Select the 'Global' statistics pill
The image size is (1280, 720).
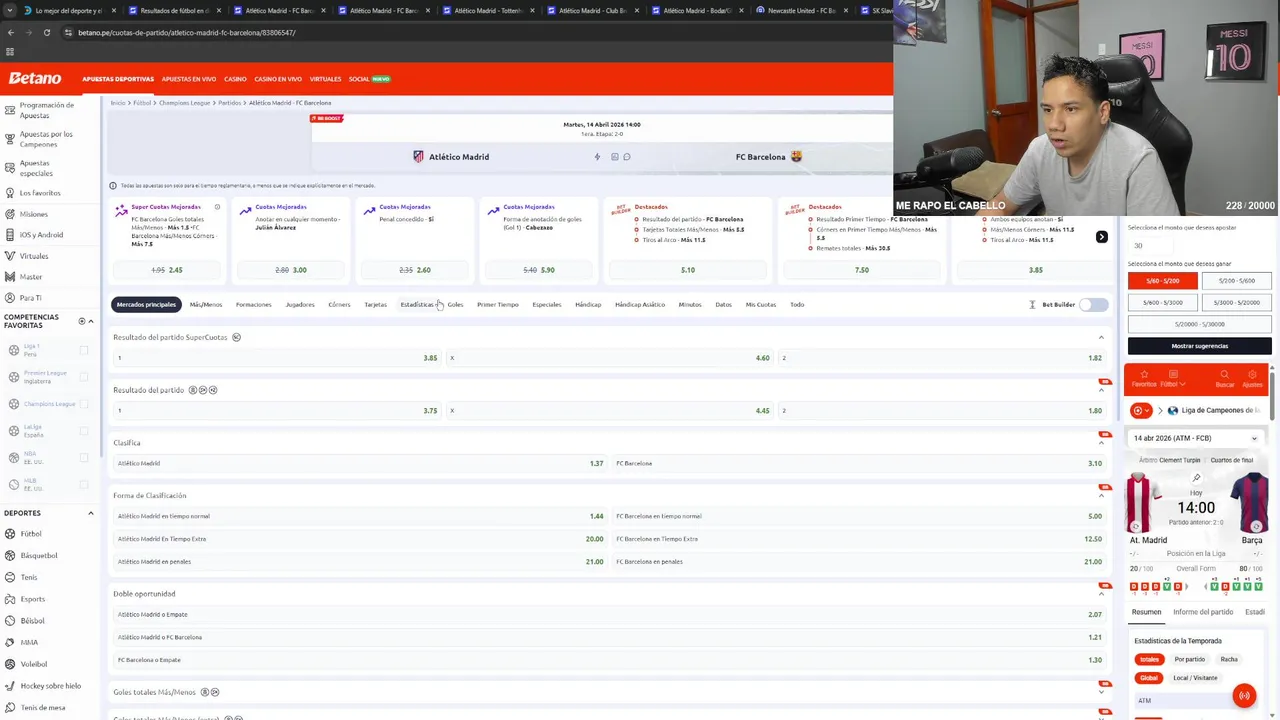[1149, 678]
